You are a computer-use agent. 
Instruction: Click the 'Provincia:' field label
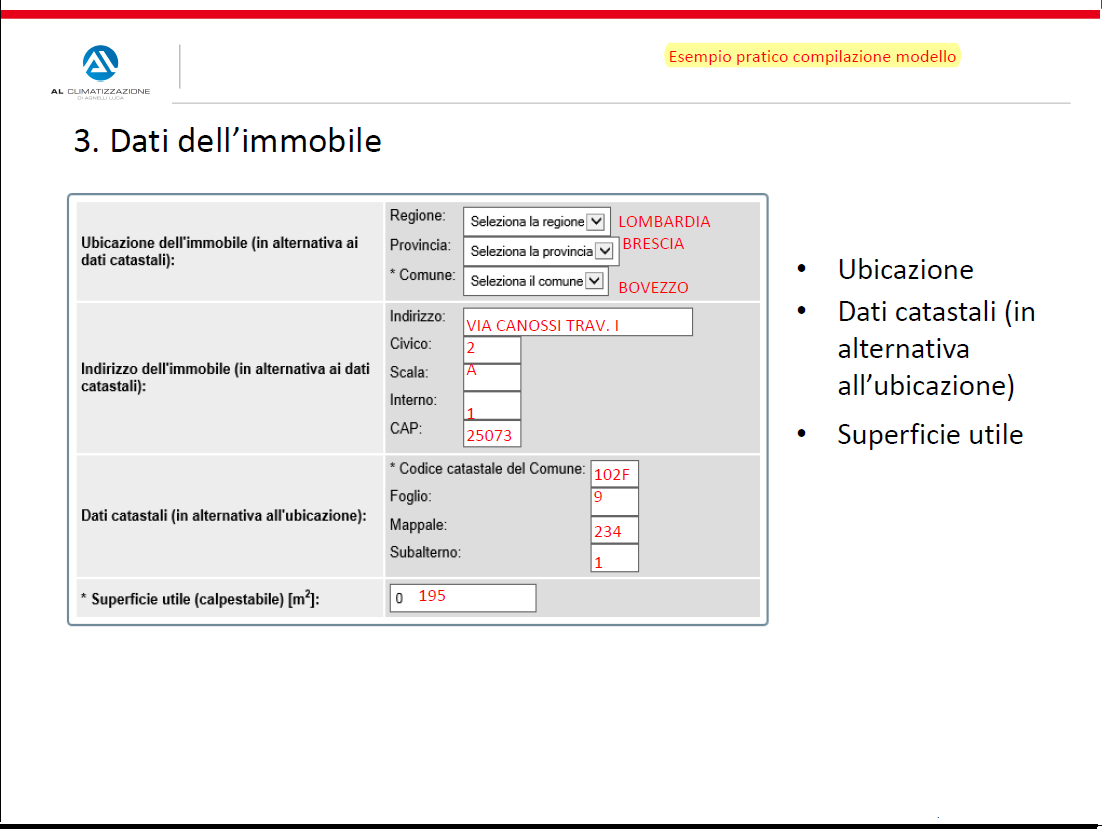(420, 245)
